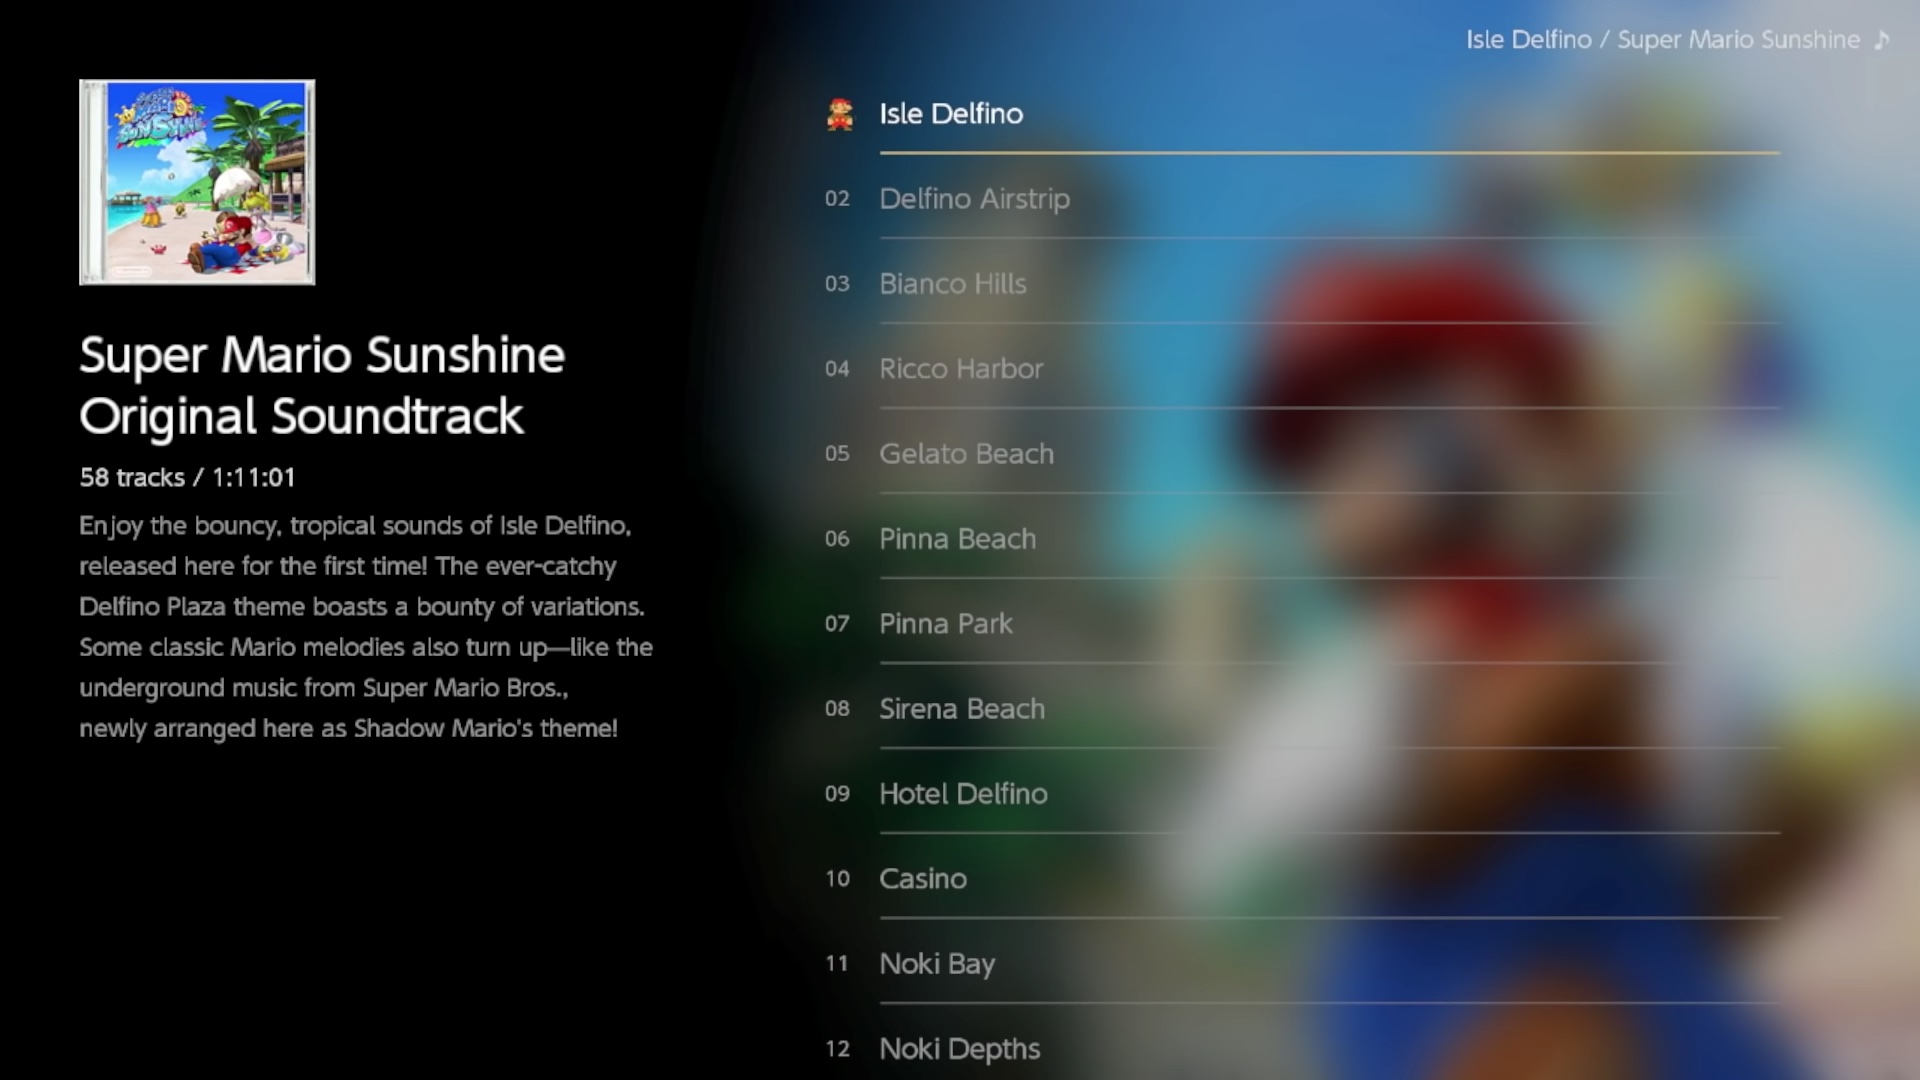
Task: Play track 11 Noki Bay
Action: 936,964
